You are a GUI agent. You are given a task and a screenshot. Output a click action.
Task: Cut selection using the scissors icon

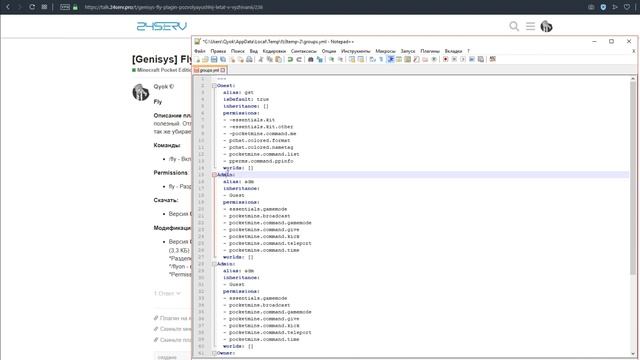(261, 60)
